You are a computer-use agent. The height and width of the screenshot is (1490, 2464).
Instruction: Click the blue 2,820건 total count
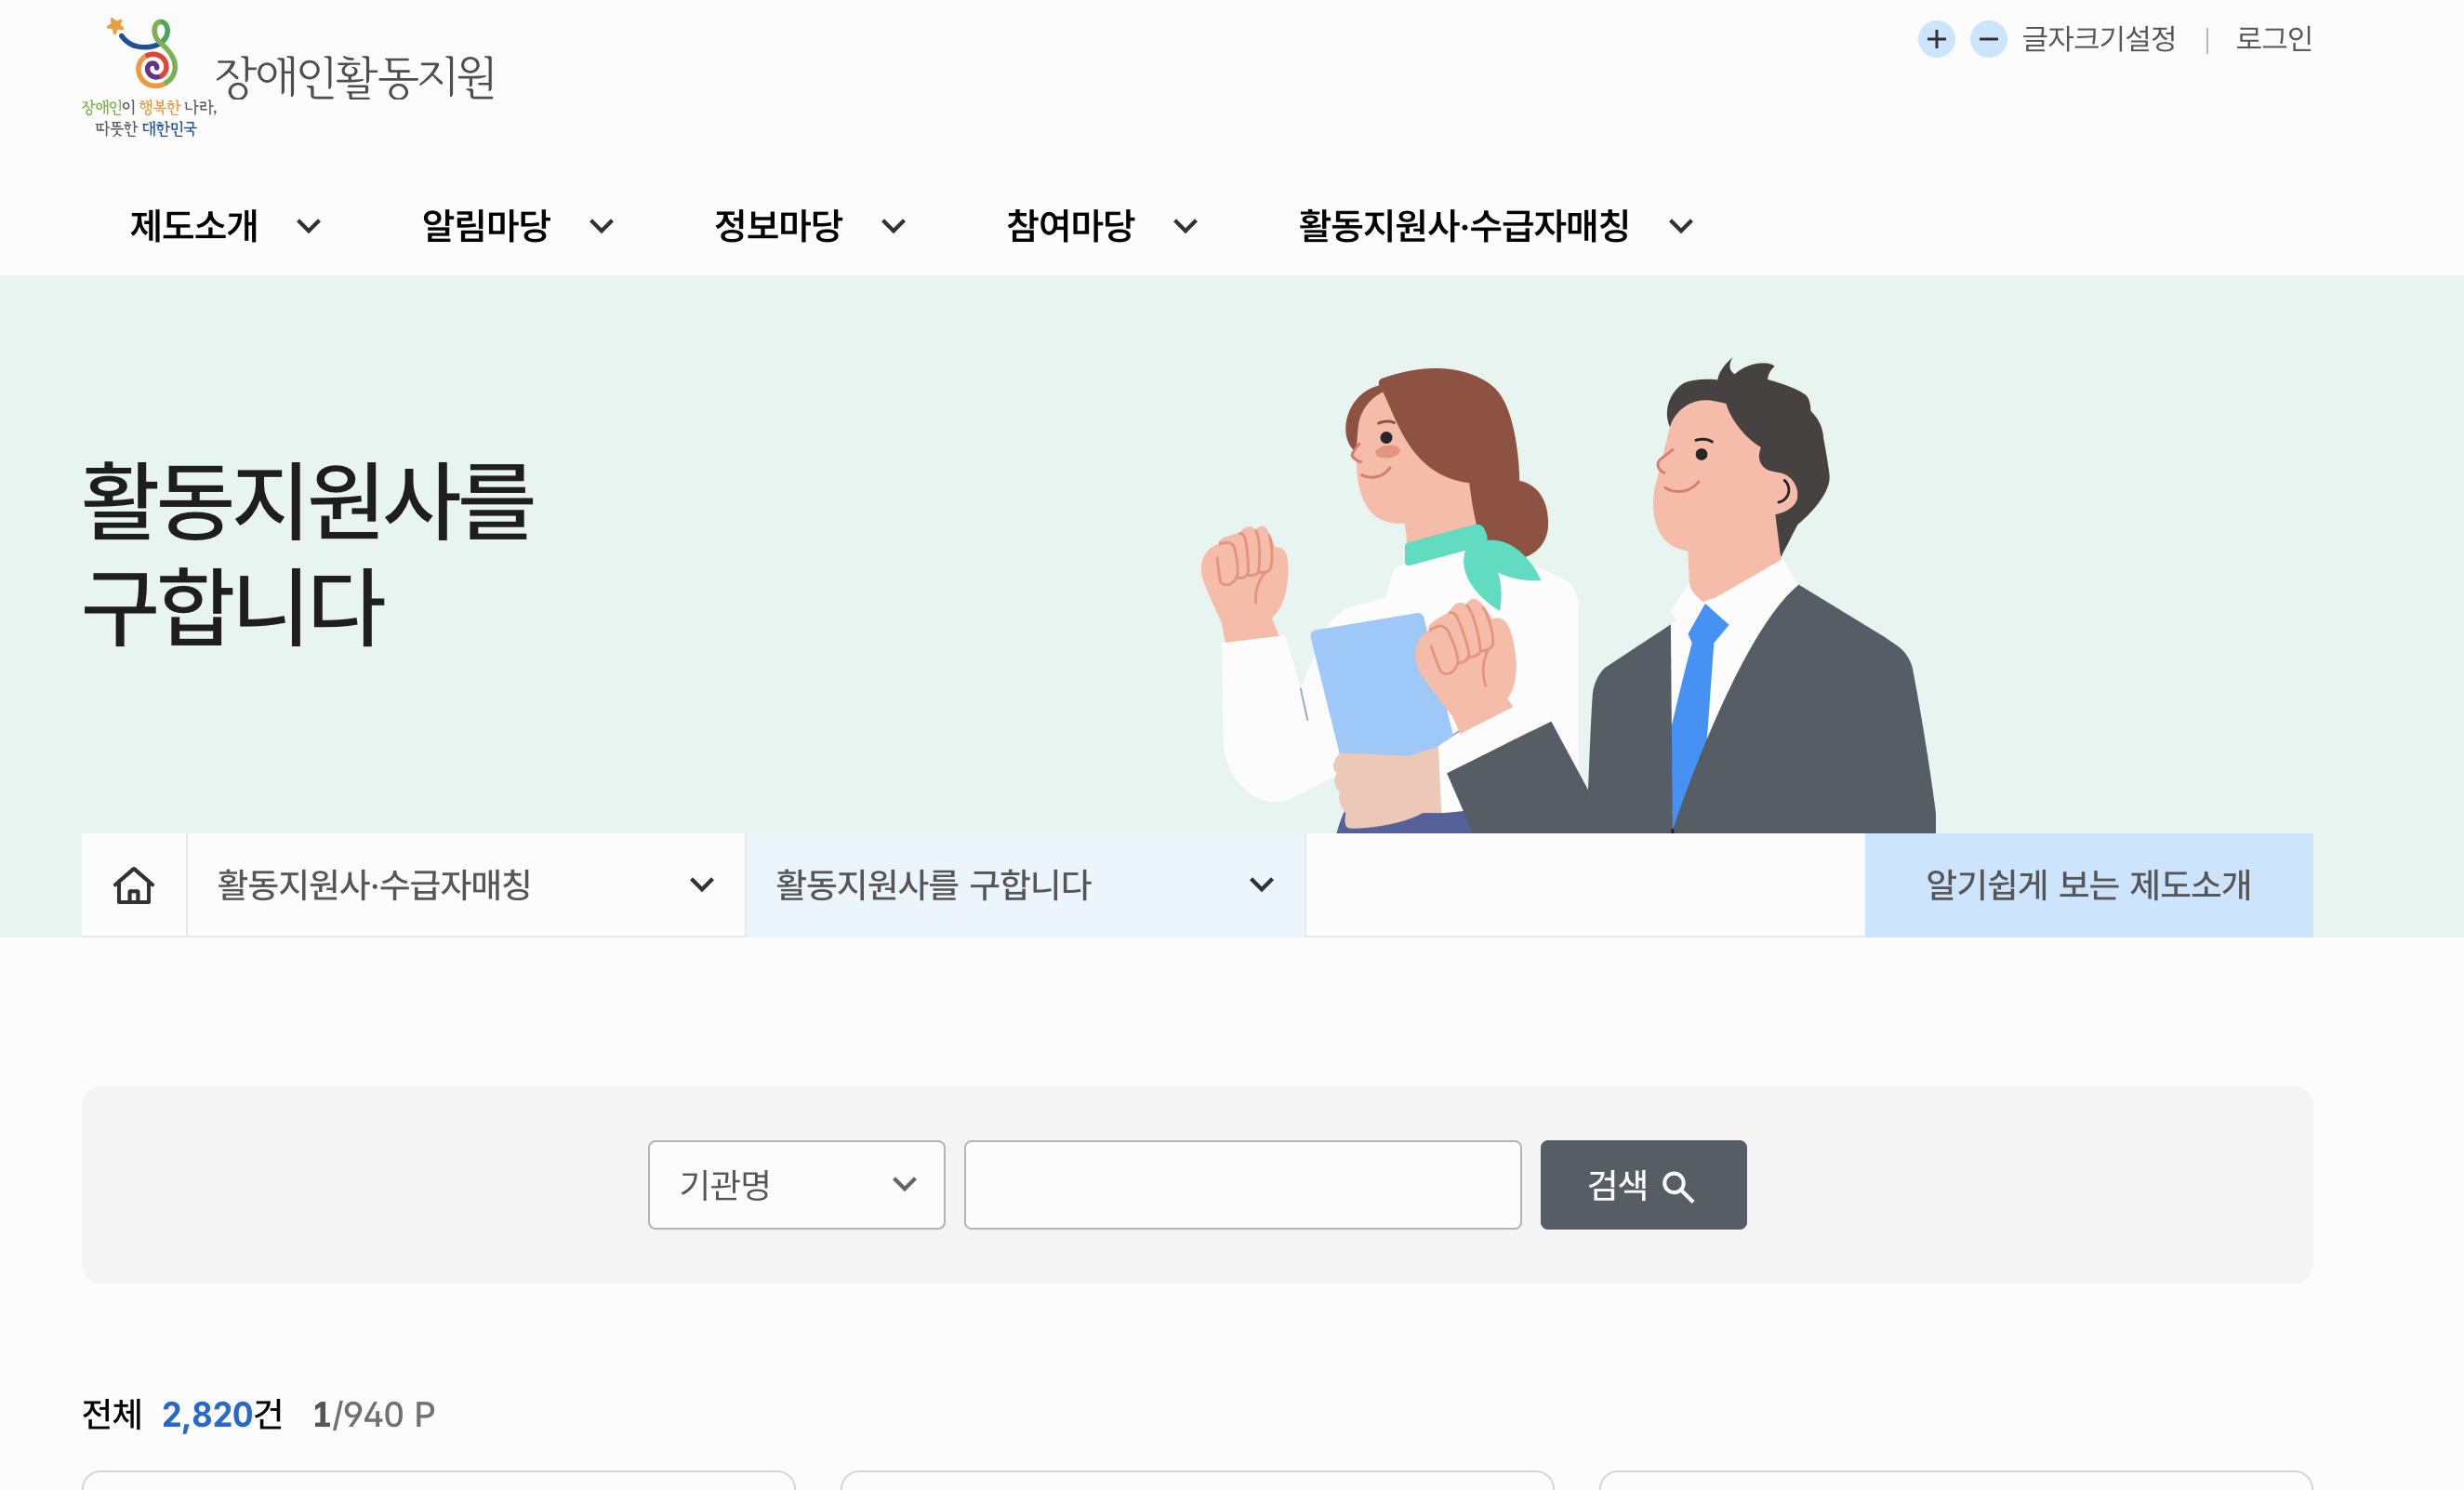(210, 1414)
